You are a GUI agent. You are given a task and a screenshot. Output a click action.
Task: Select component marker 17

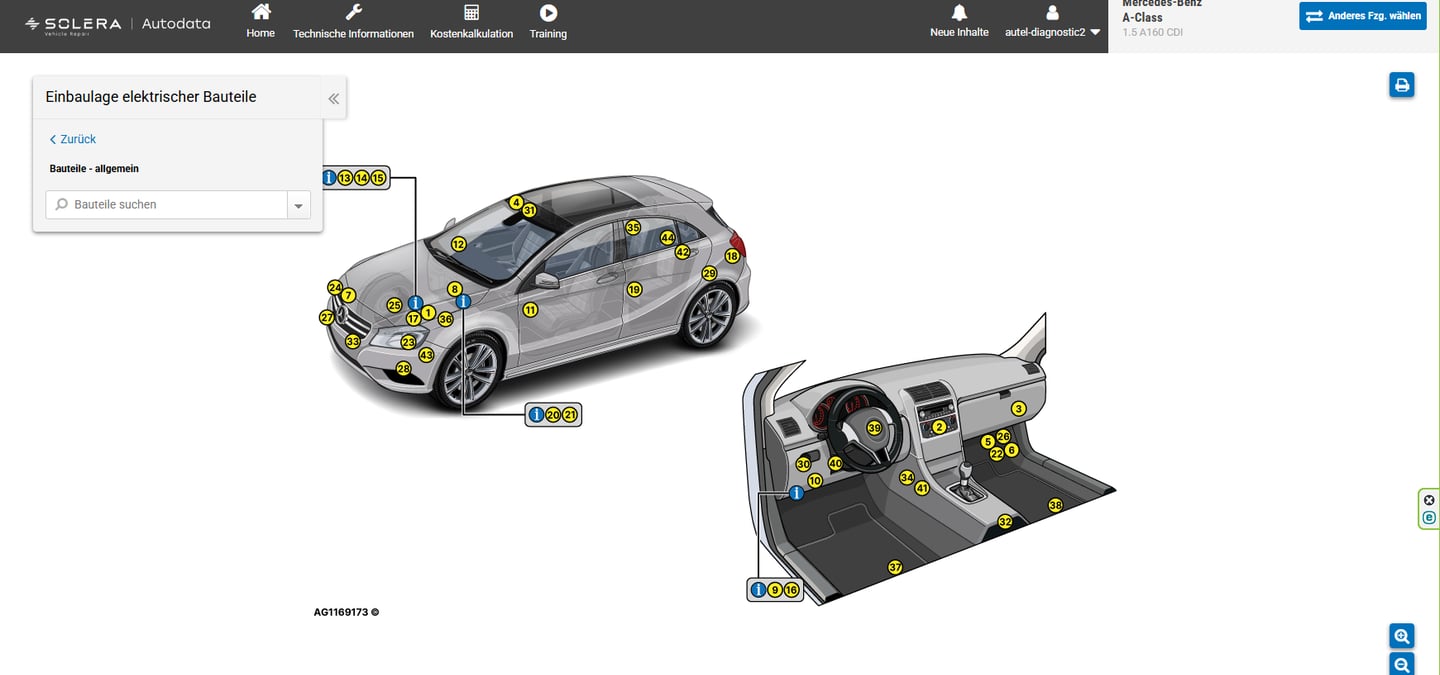(413, 319)
